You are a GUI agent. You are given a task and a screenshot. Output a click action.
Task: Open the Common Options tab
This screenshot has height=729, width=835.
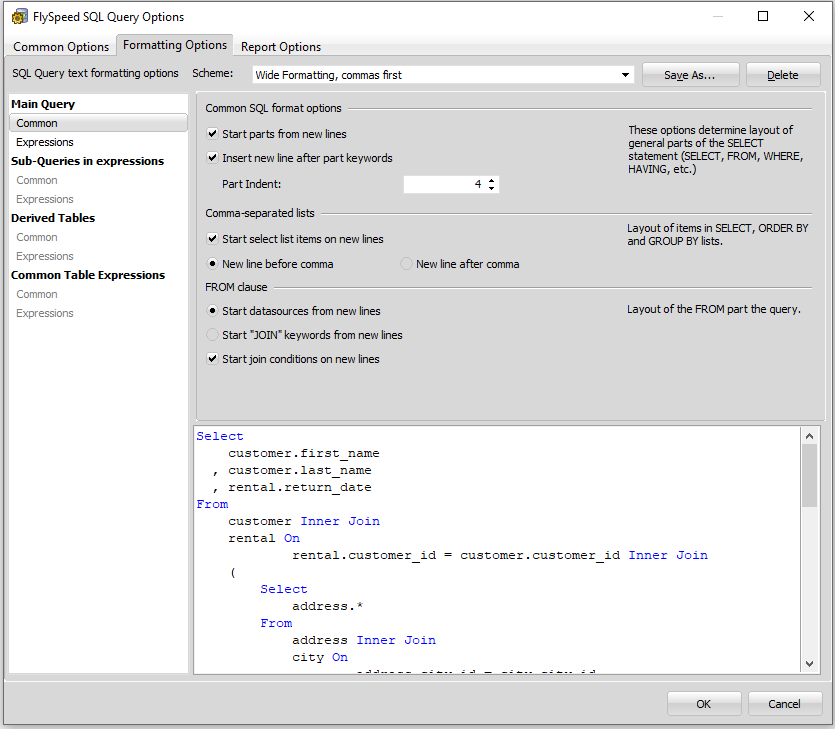60,46
